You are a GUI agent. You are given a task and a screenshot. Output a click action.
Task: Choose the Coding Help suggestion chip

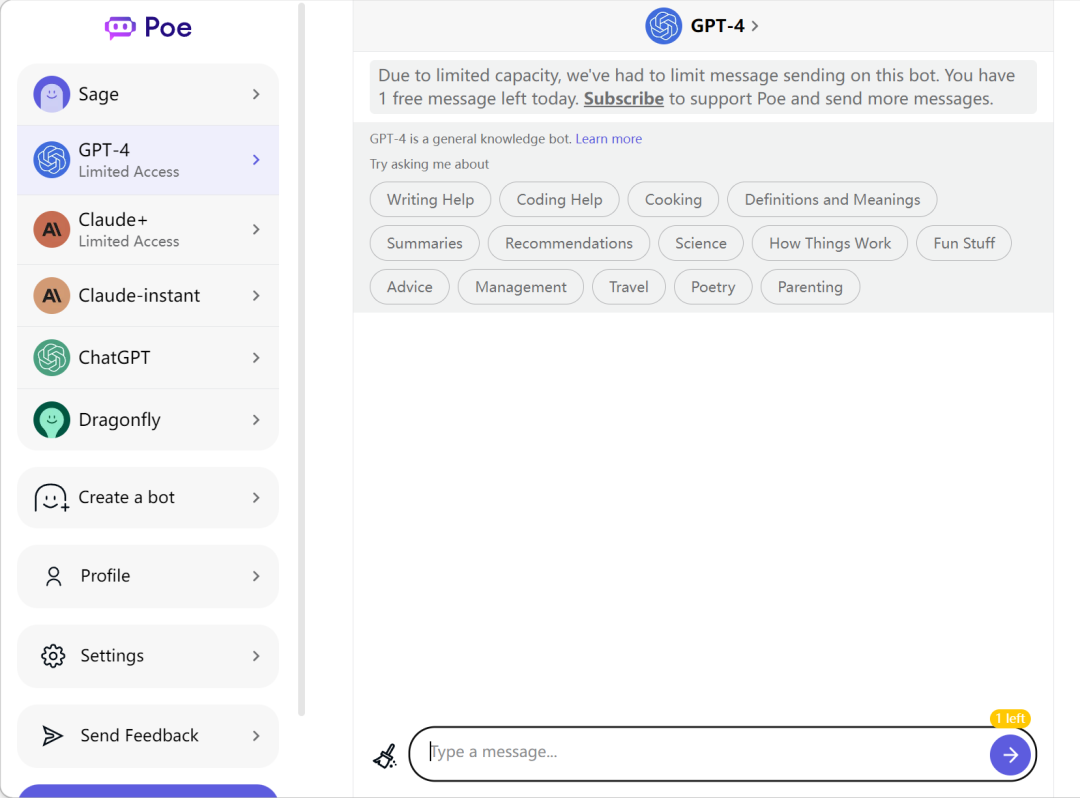559,200
